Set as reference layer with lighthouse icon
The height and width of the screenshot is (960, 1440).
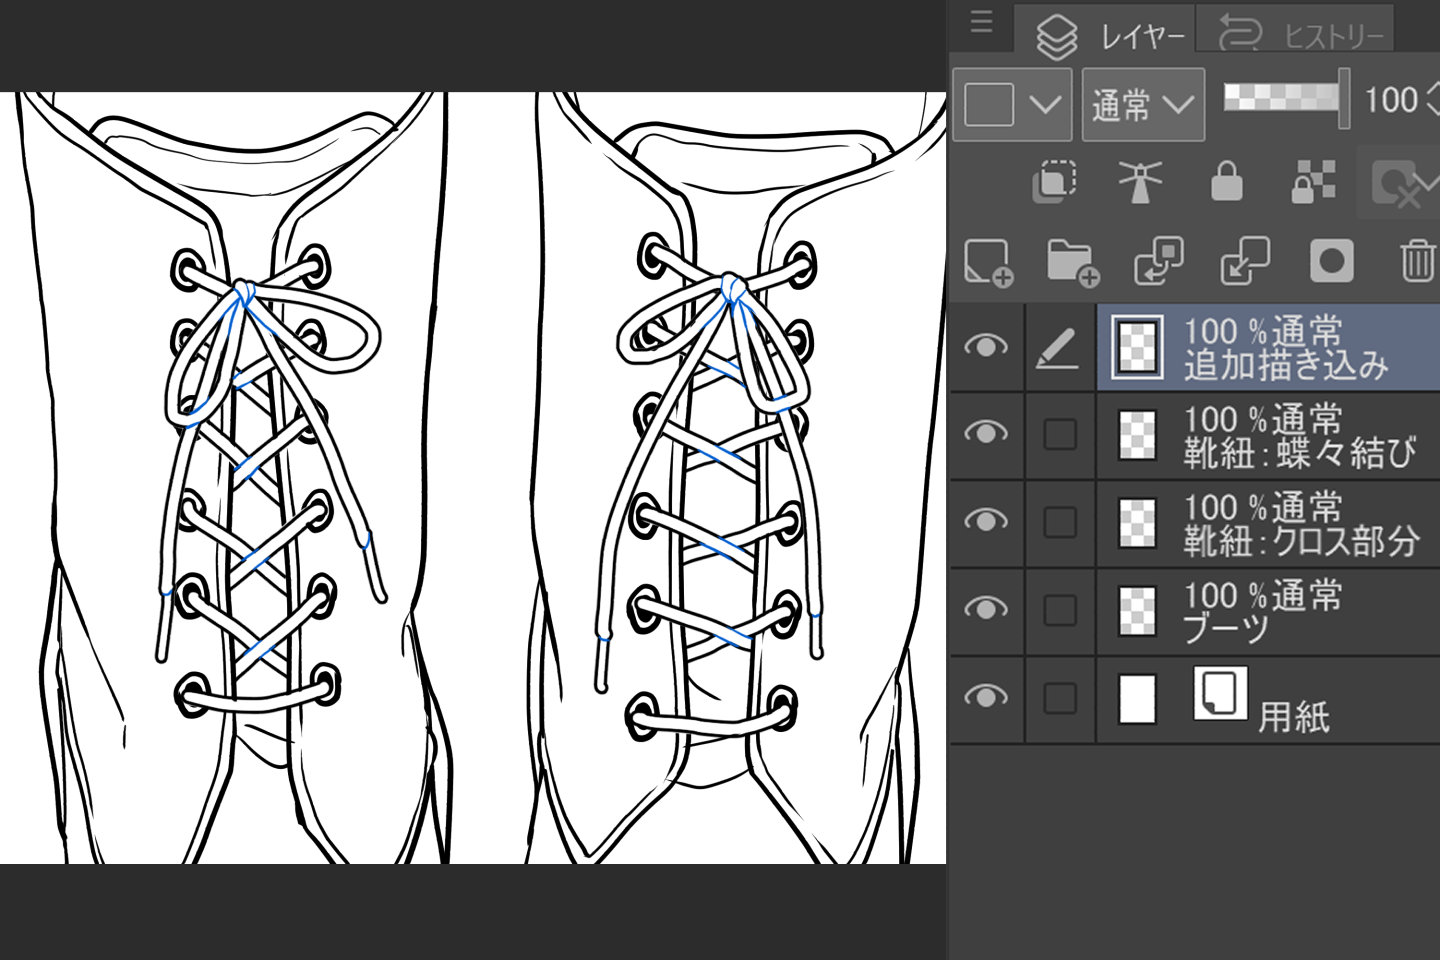1140,182
